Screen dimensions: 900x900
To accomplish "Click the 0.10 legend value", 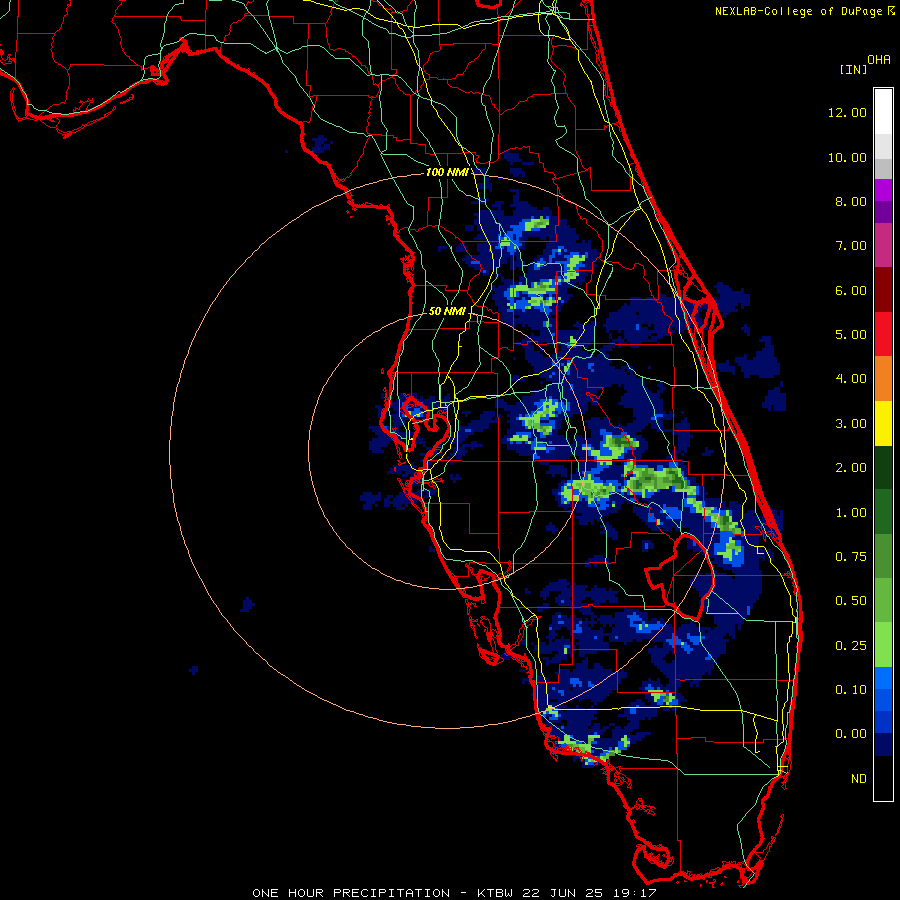I will (x=851, y=690).
